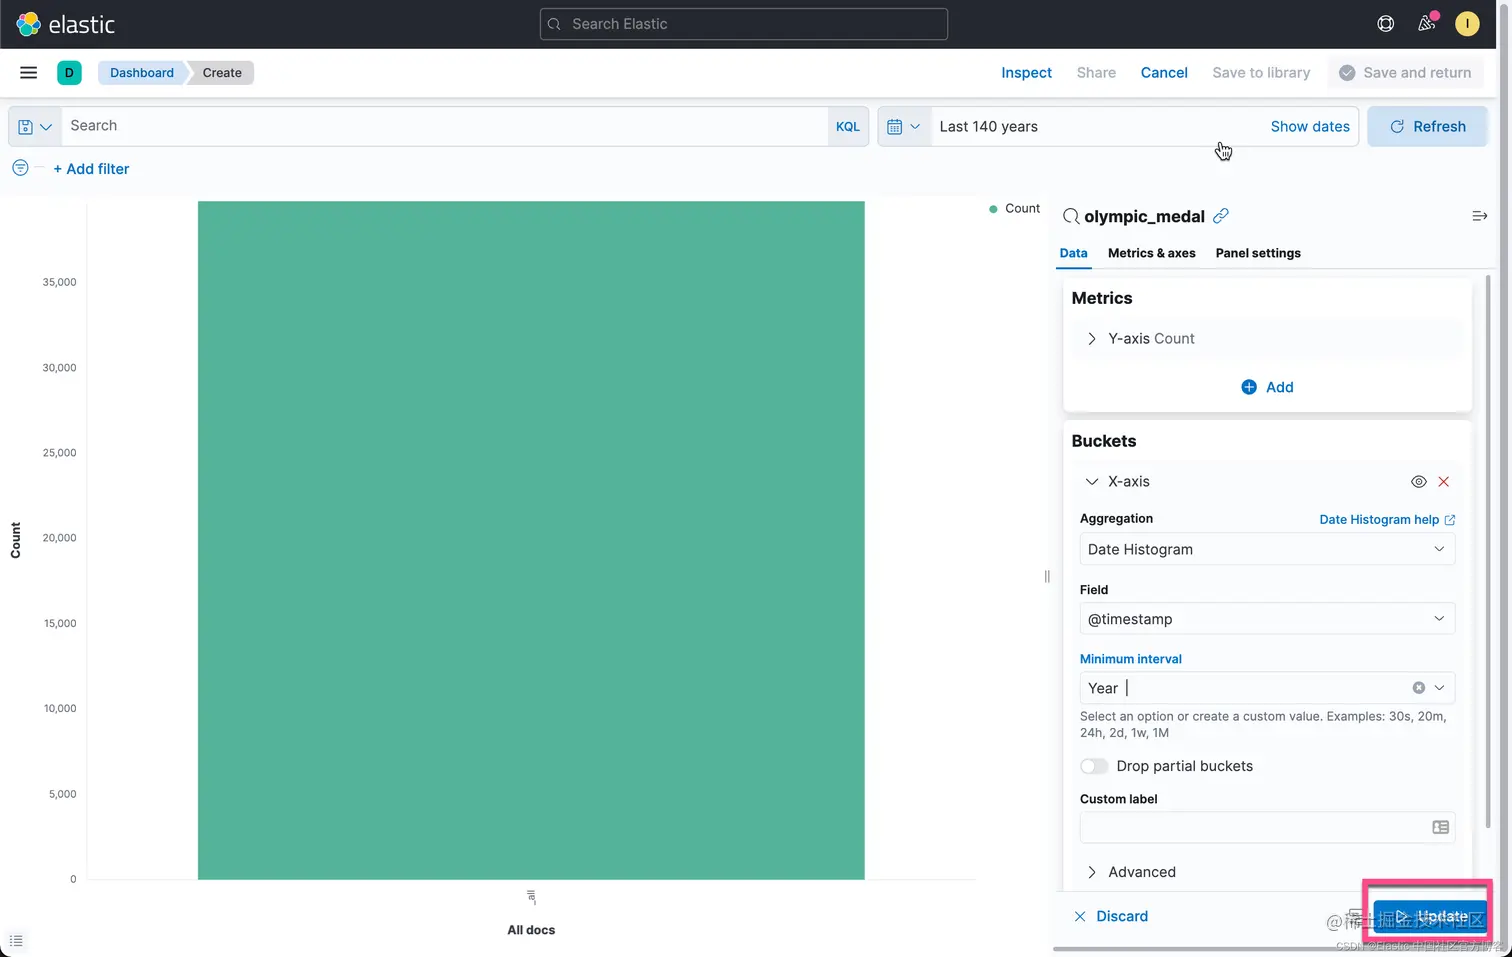Switch to Panel settings tab
Image resolution: width=1512 pixels, height=957 pixels.
[1258, 253]
